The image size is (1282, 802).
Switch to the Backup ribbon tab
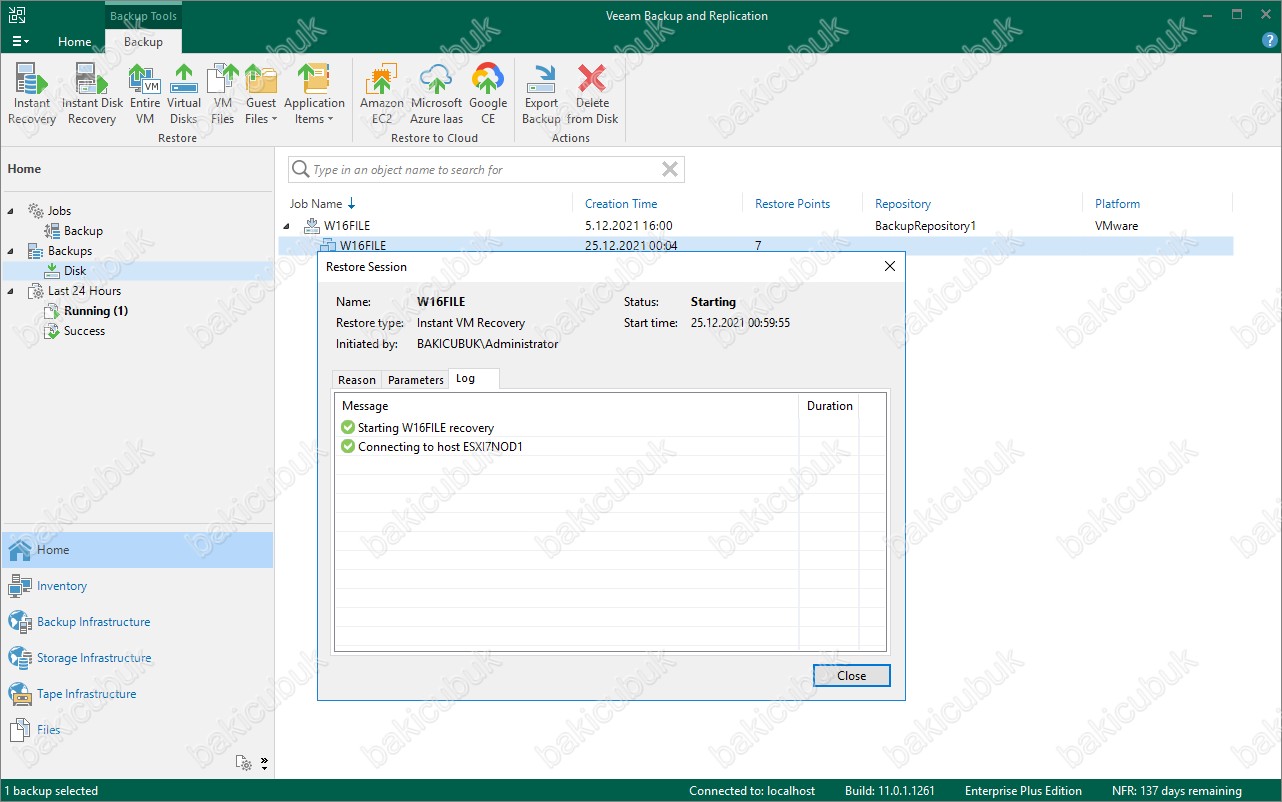point(143,42)
